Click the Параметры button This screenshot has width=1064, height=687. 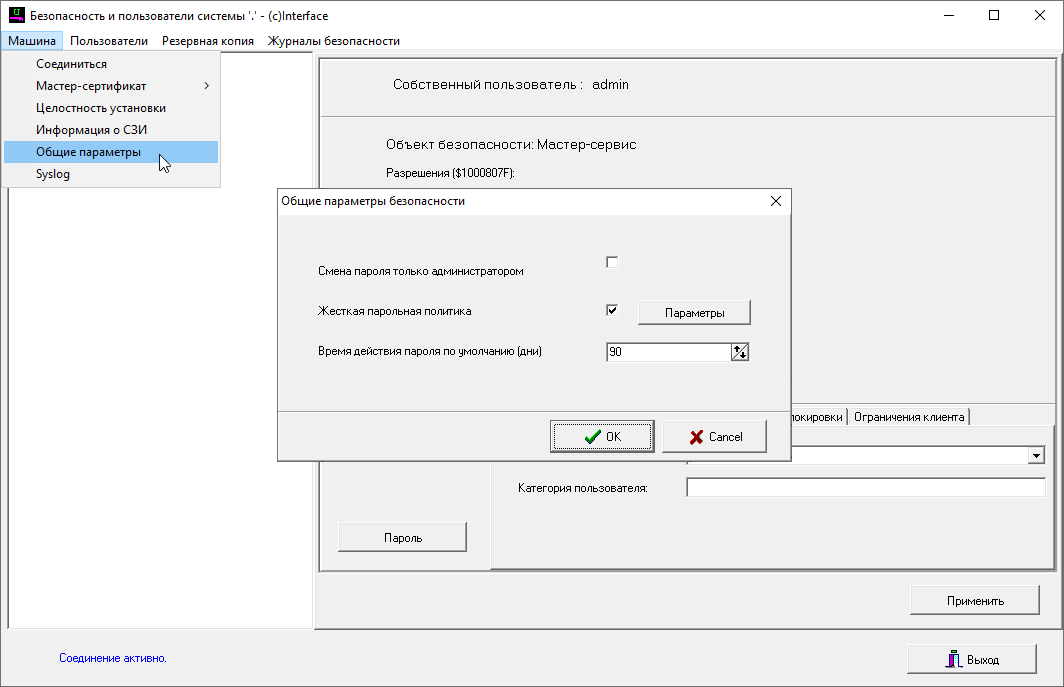694,313
